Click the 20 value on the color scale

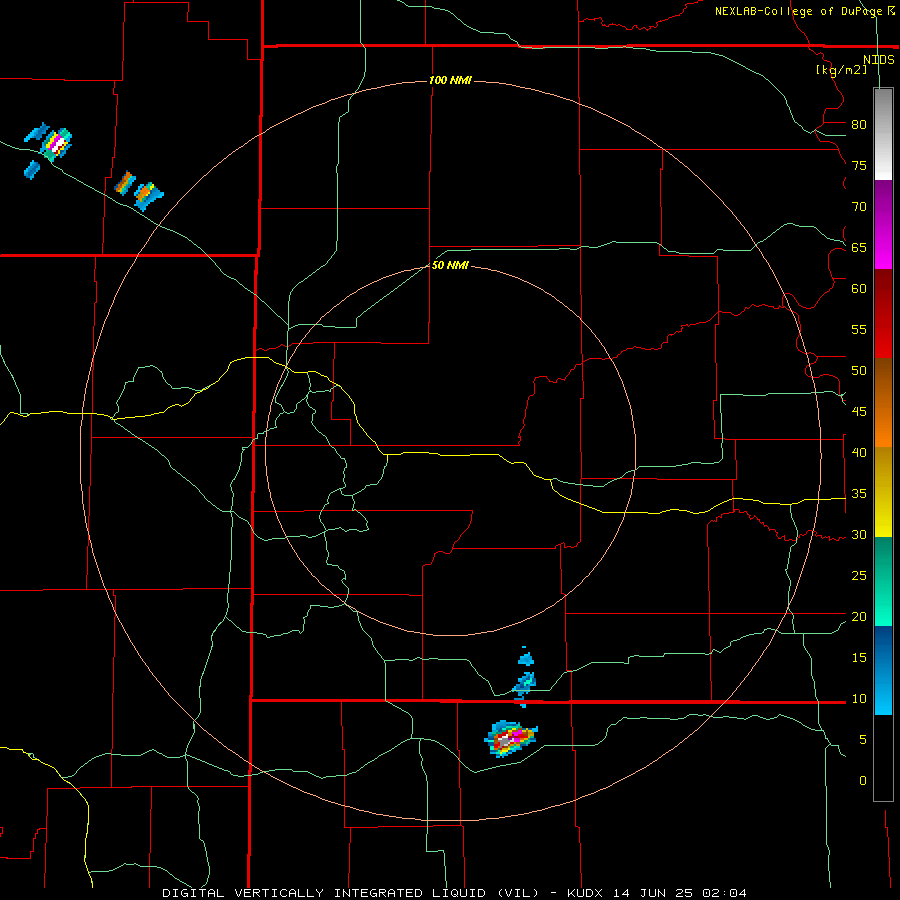(859, 616)
